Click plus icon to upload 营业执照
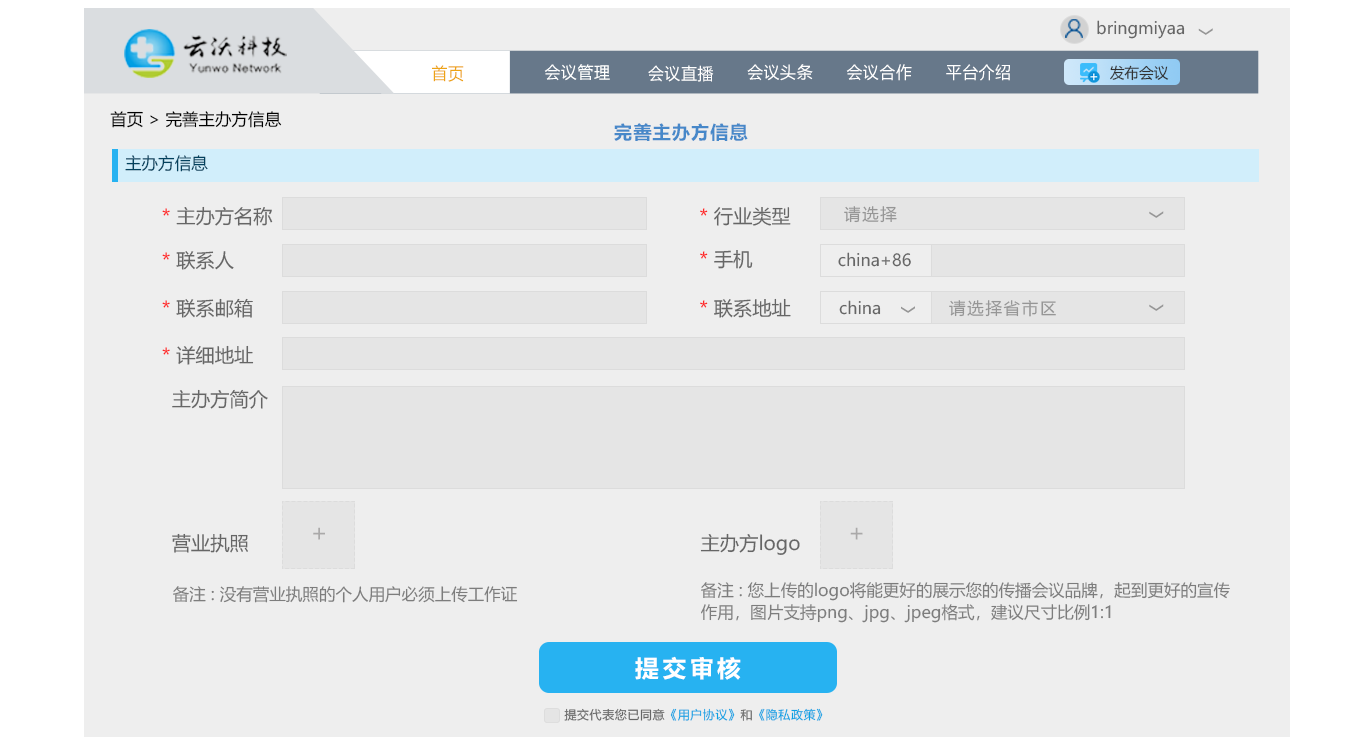1359x756 pixels. point(318,535)
